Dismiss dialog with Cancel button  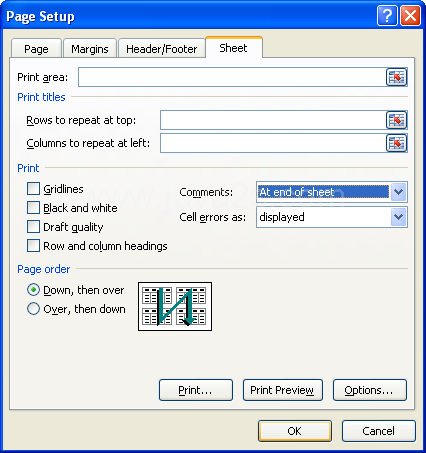tap(379, 431)
